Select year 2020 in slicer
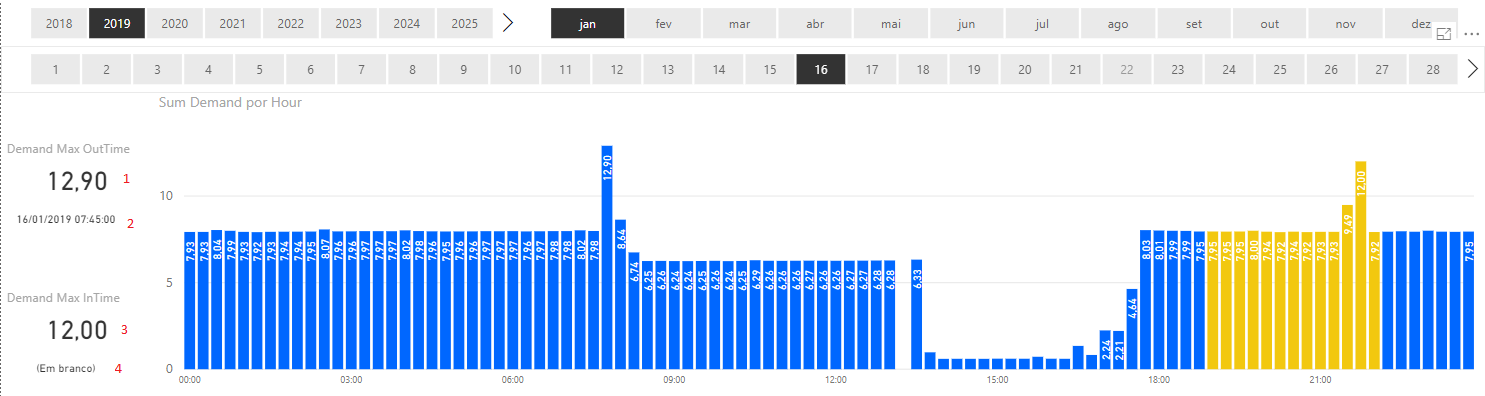The width and height of the screenshot is (1485, 396). 174,23
